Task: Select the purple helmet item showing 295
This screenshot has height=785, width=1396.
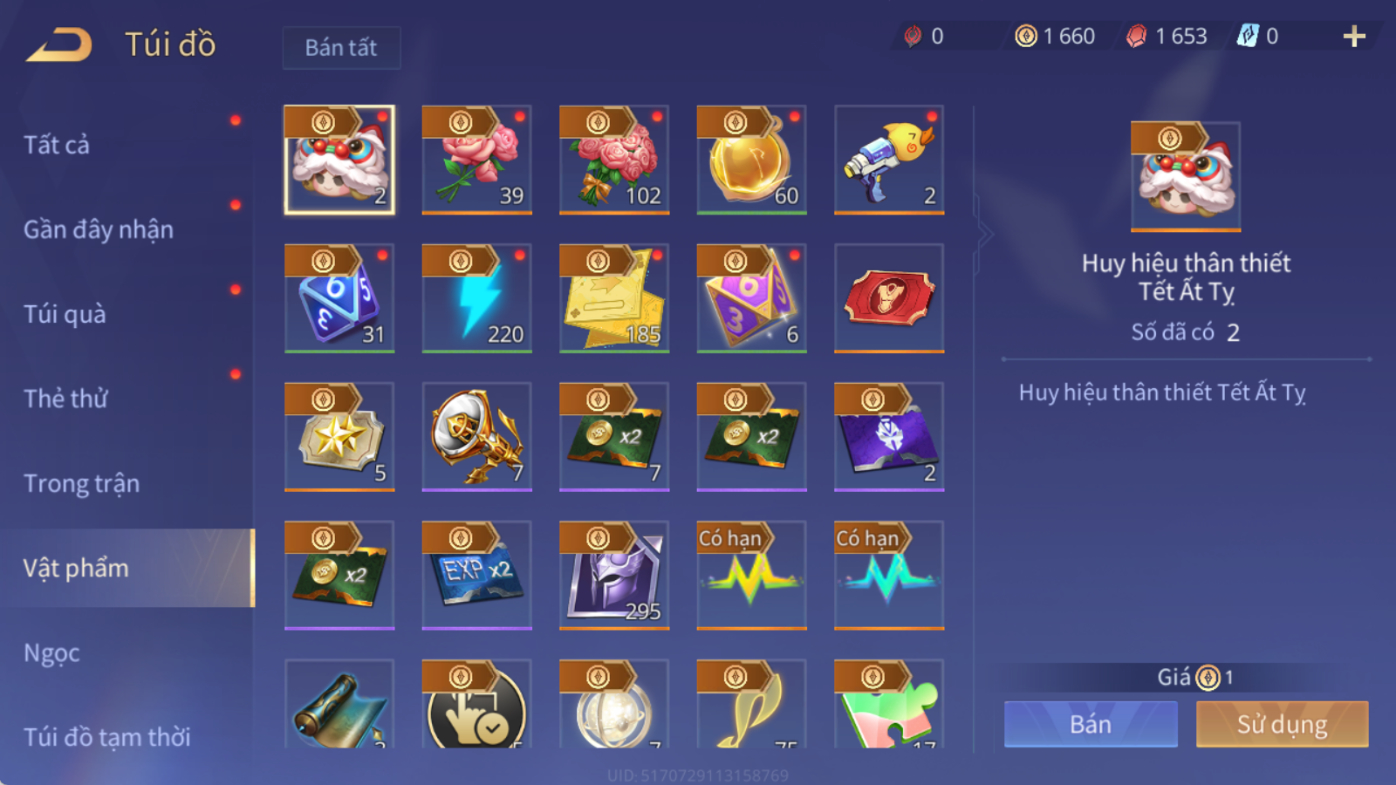Action: [614, 575]
